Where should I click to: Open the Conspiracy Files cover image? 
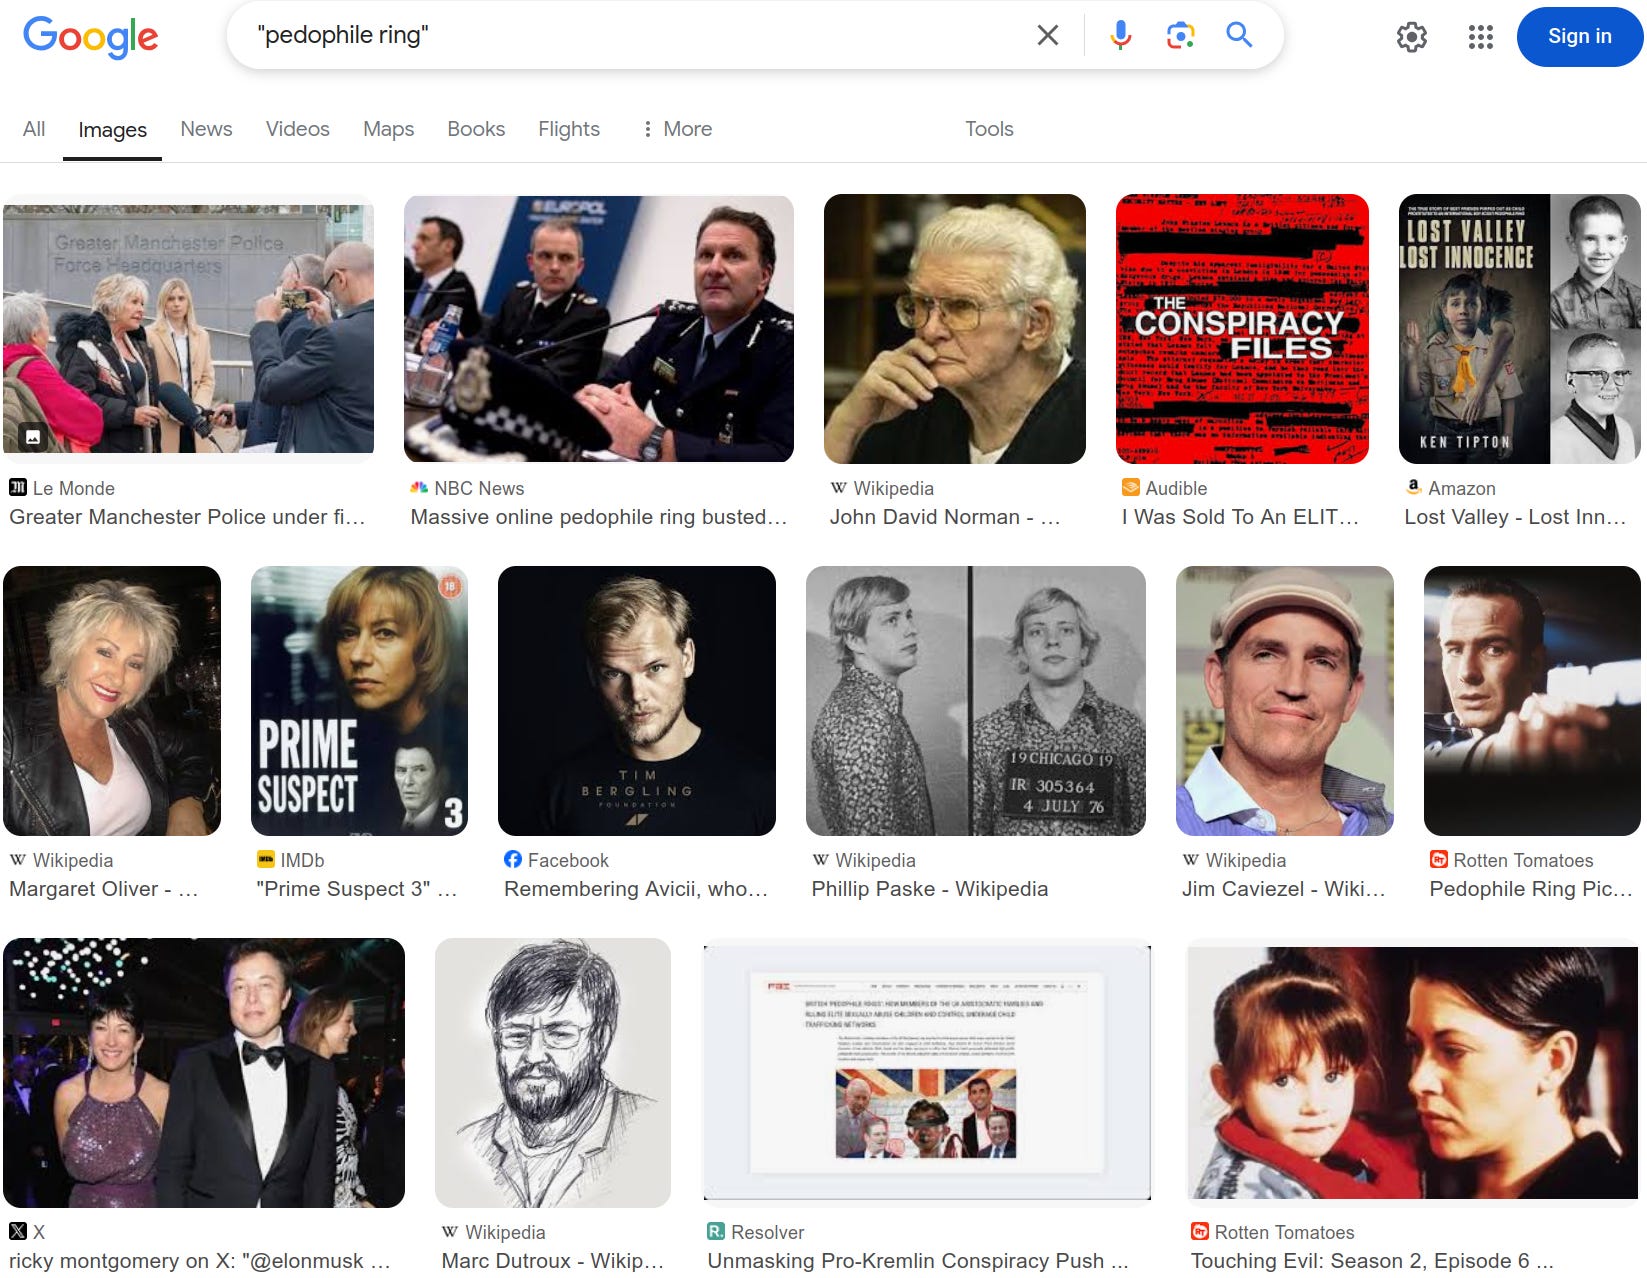[x=1242, y=328]
